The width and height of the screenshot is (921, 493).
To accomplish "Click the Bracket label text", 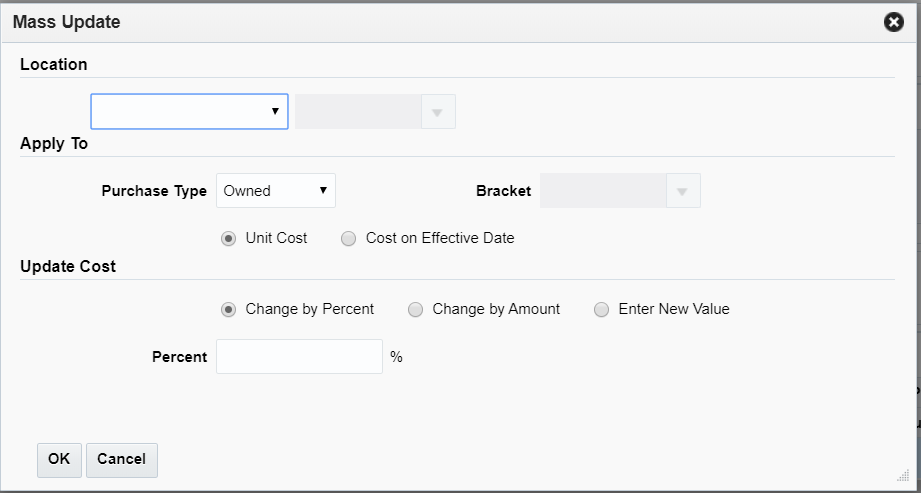I will [x=503, y=191].
